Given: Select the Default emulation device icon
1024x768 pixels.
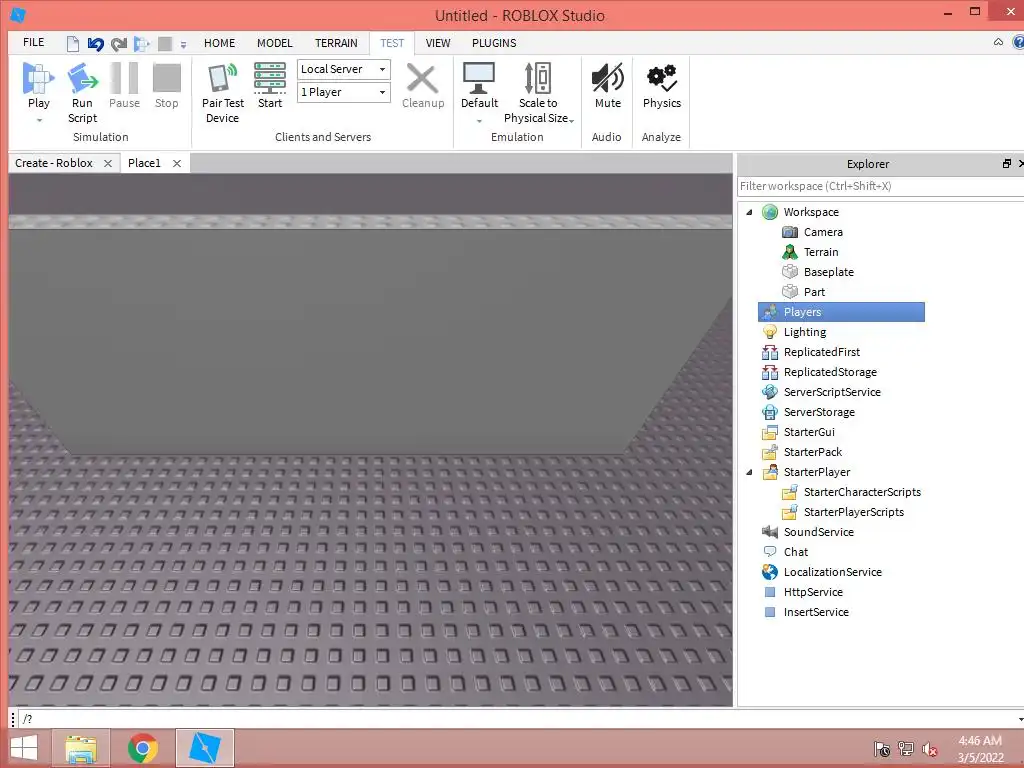Looking at the screenshot, I should pyautogui.click(x=479, y=78).
